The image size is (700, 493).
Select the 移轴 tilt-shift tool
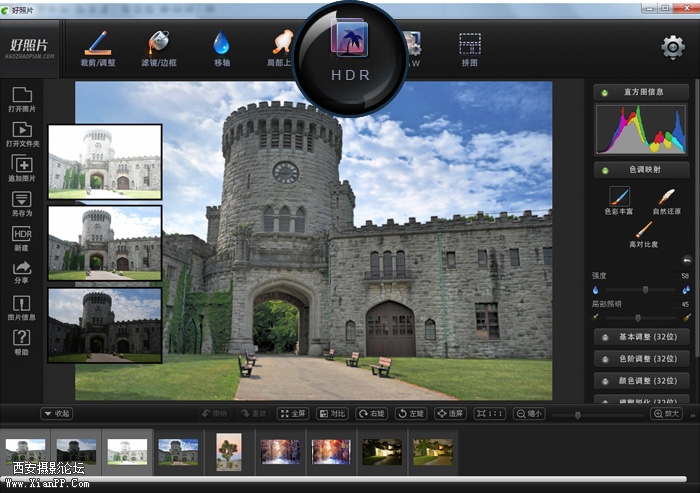[221, 47]
